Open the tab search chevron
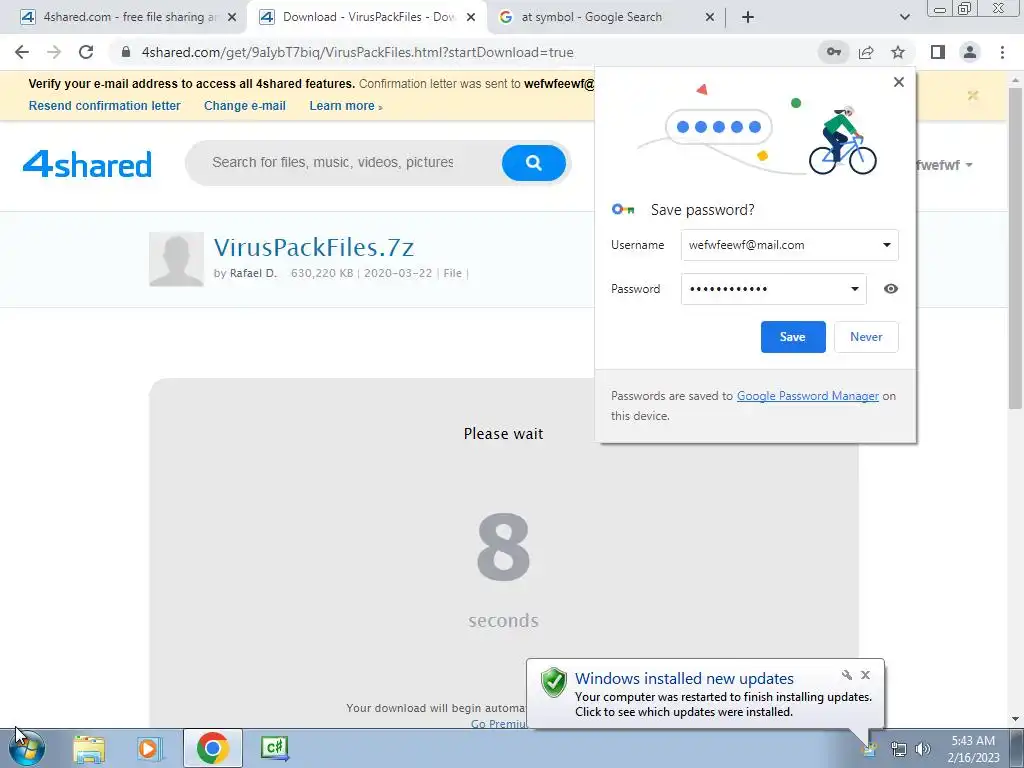Viewport: 1024px width, 768px height. (x=904, y=18)
